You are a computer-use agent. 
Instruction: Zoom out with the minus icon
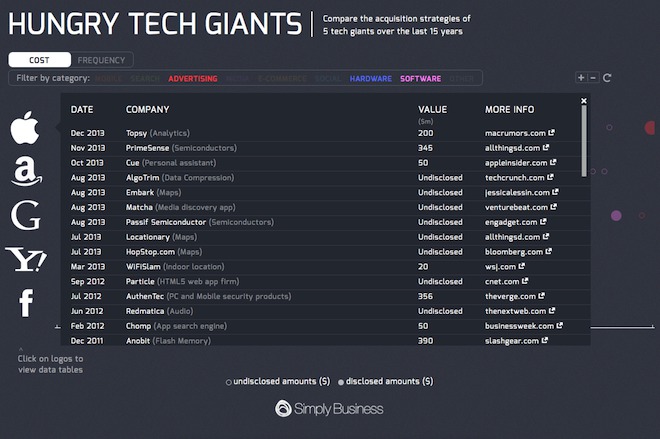pyautogui.click(x=593, y=78)
